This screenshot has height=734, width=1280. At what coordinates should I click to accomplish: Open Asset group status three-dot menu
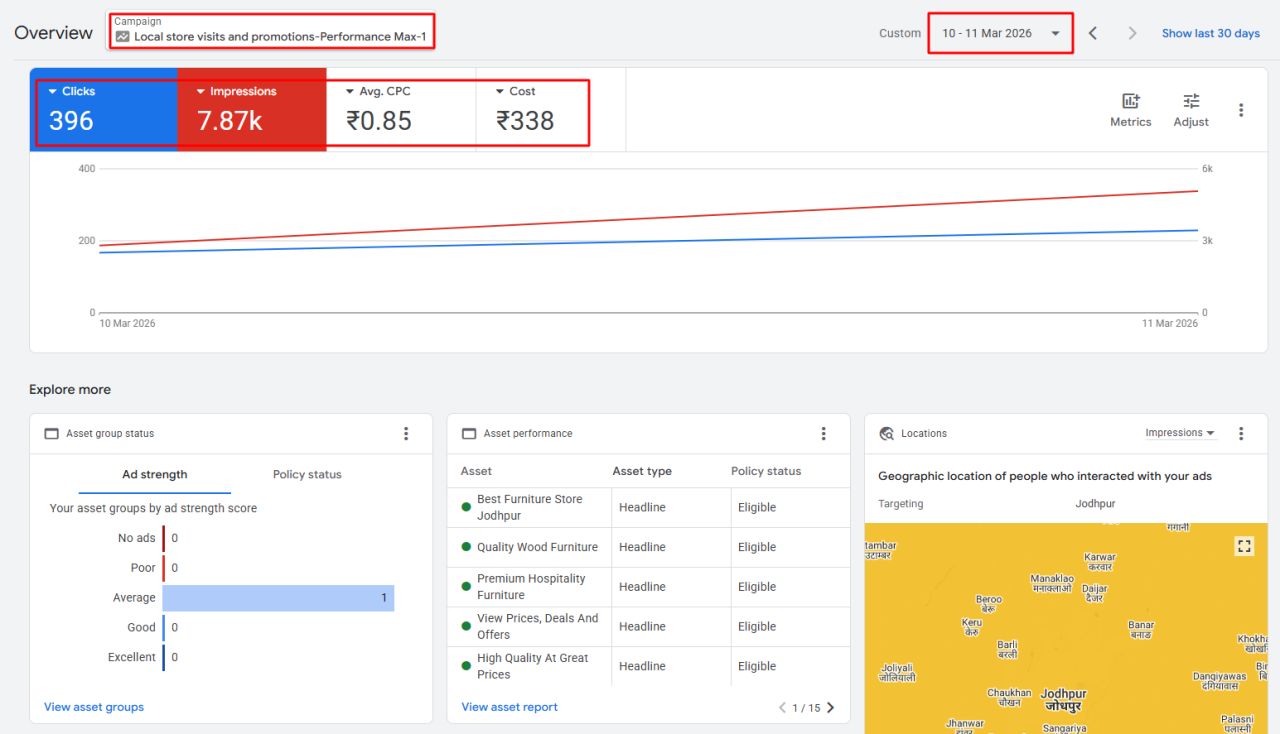[406, 433]
